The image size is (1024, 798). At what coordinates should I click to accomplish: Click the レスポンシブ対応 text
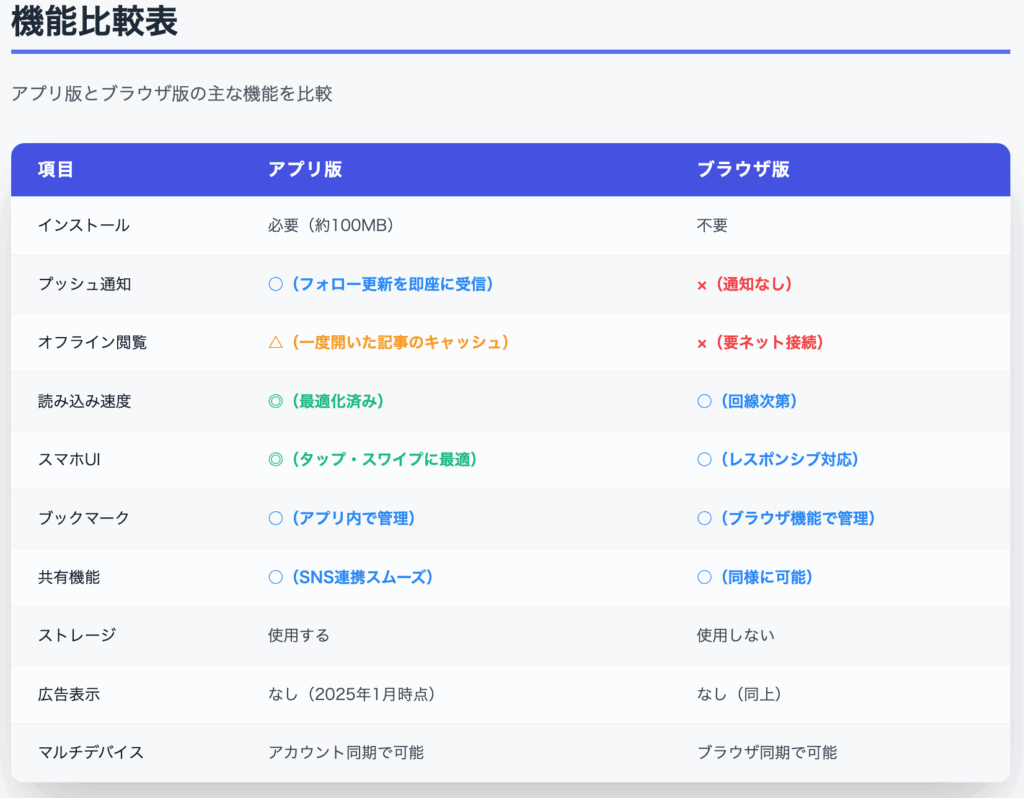pyautogui.click(x=787, y=459)
